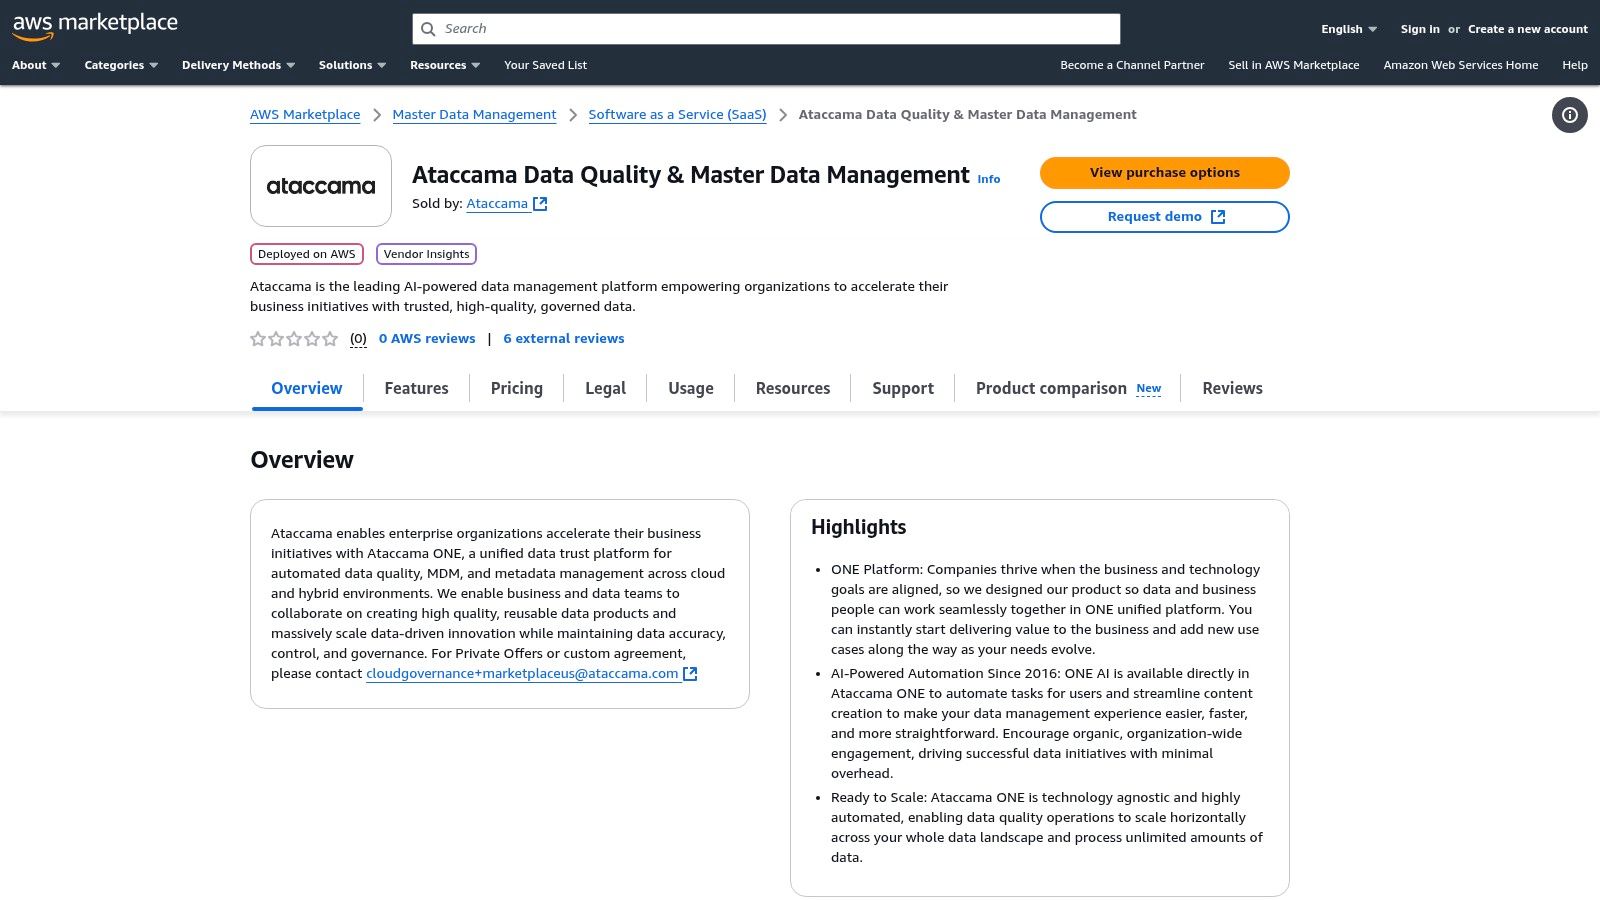Click the (0) rating count
The image size is (1600, 900).
click(x=358, y=339)
